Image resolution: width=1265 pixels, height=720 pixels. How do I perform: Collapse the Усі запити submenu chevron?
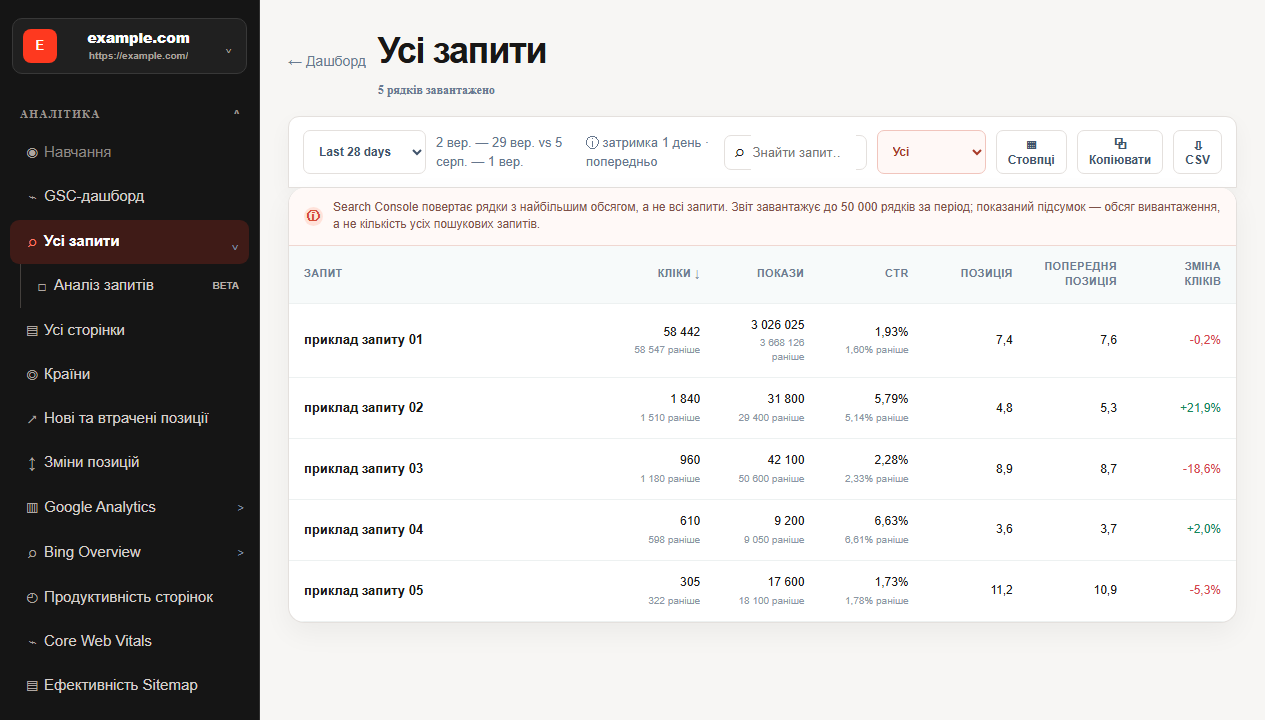tap(235, 247)
